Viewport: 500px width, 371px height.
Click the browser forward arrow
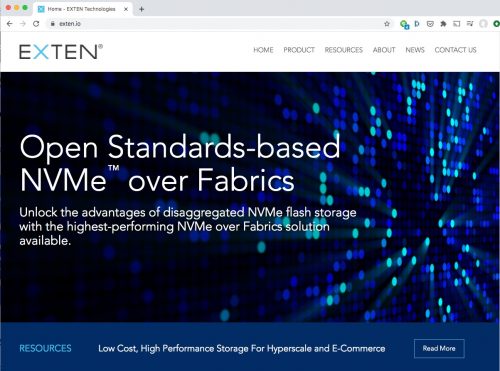(23, 24)
